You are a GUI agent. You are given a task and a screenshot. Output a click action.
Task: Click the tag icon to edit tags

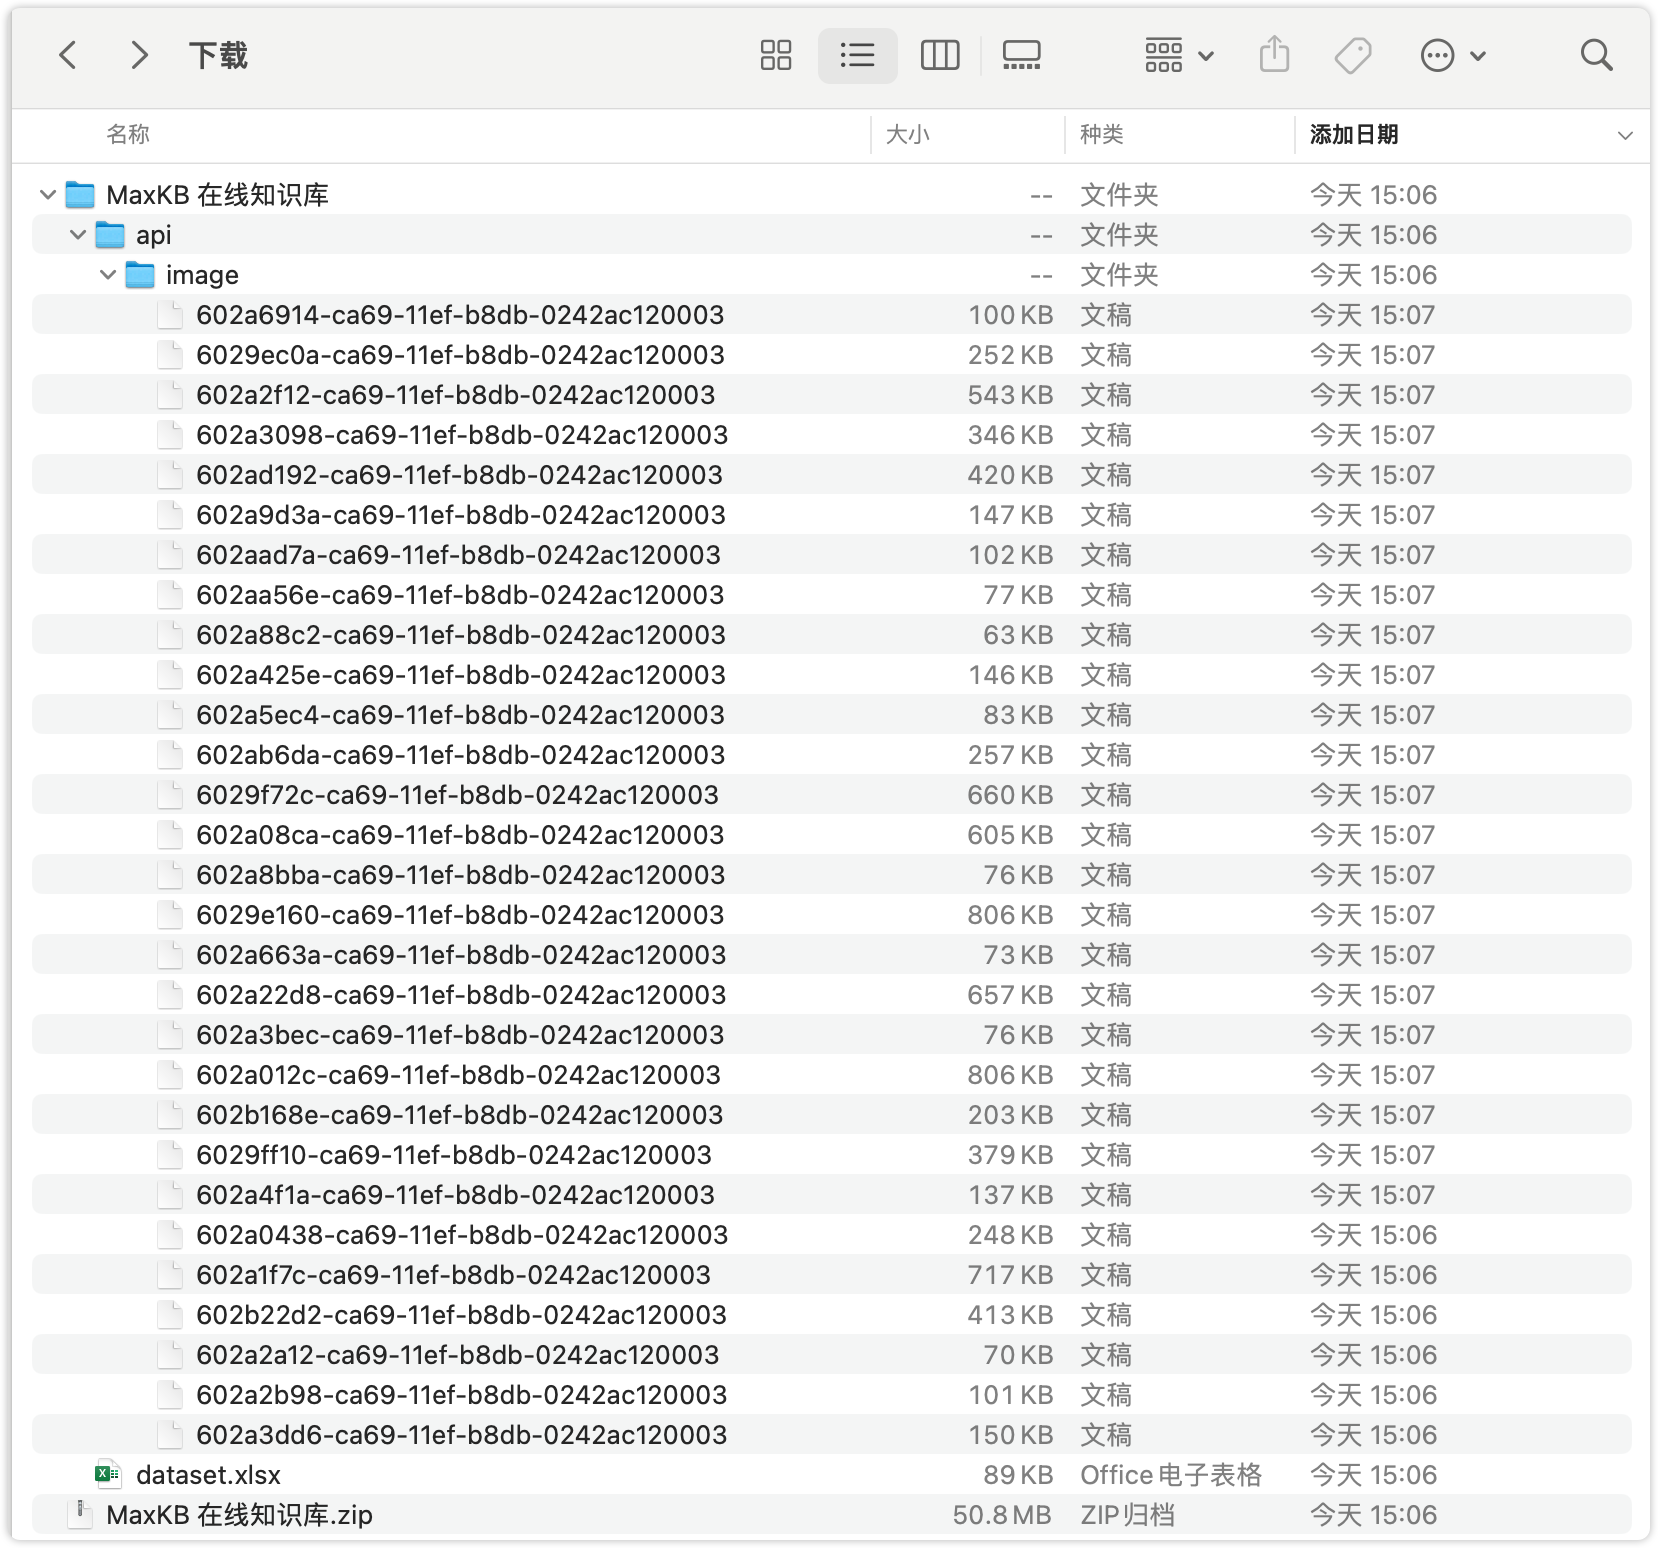click(1353, 55)
